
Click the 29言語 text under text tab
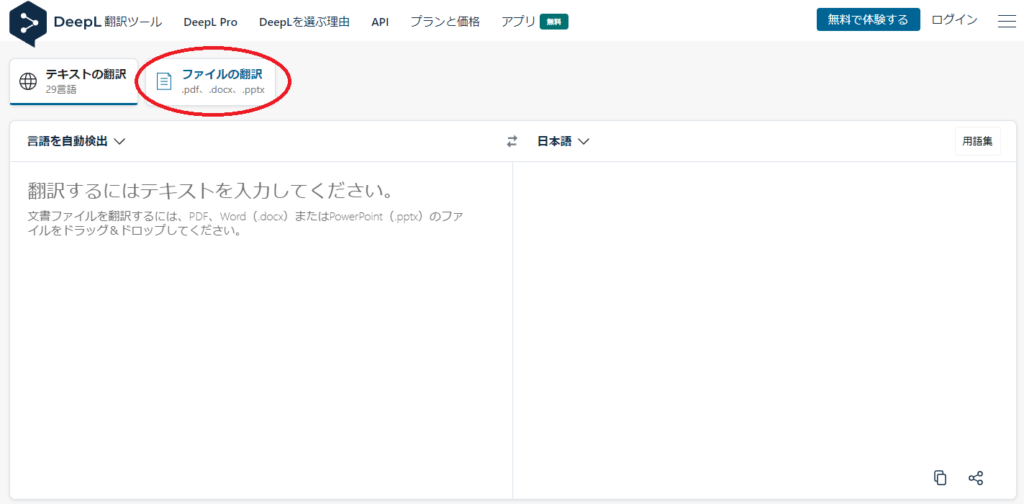click(61, 89)
